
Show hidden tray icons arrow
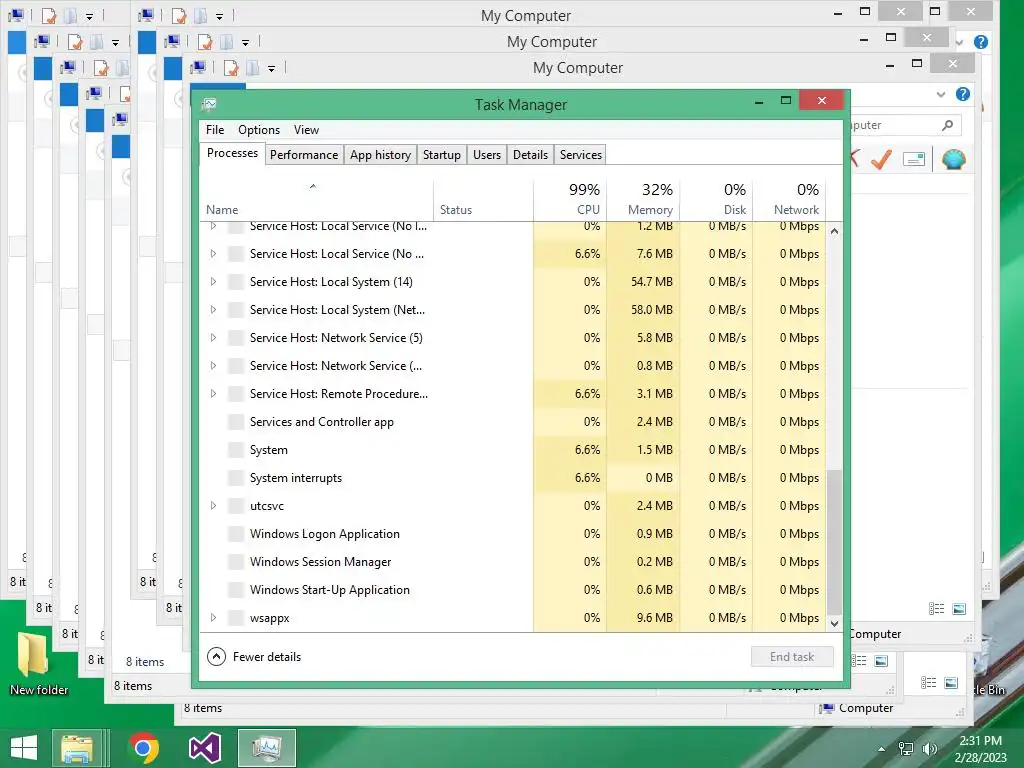click(882, 749)
